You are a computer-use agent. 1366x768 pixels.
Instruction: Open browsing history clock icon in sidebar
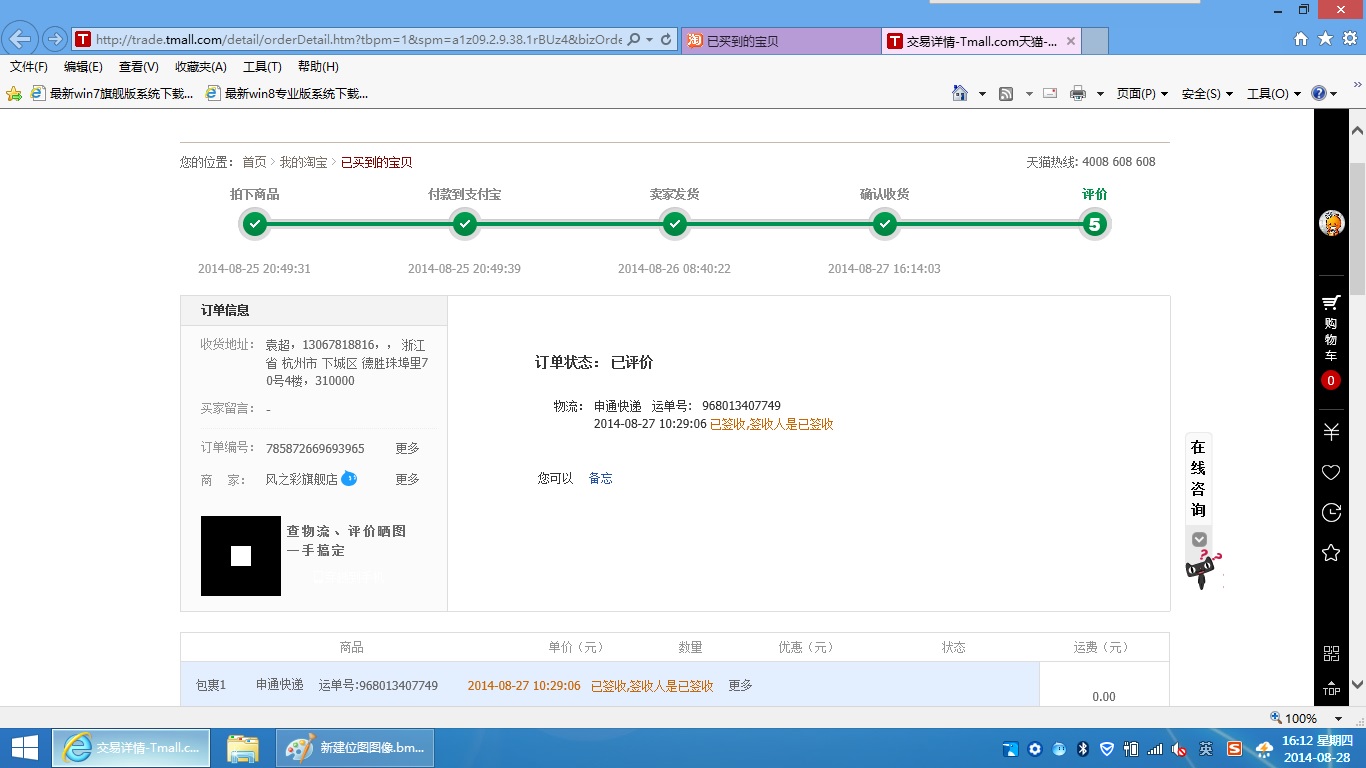pyautogui.click(x=1331, y=512)
